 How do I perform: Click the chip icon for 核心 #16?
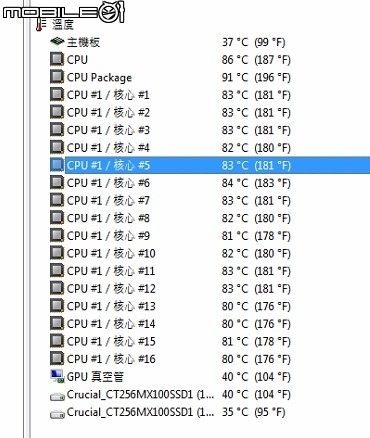point(57,359)
